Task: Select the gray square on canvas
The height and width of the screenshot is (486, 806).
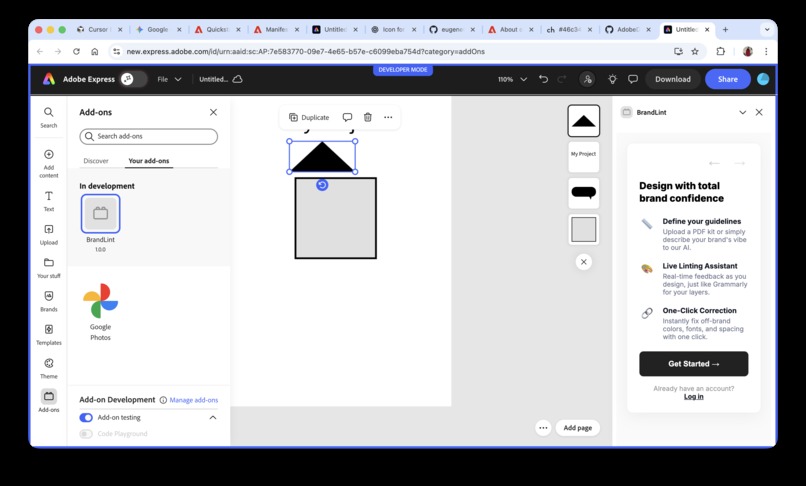Action: pos(336,218)
